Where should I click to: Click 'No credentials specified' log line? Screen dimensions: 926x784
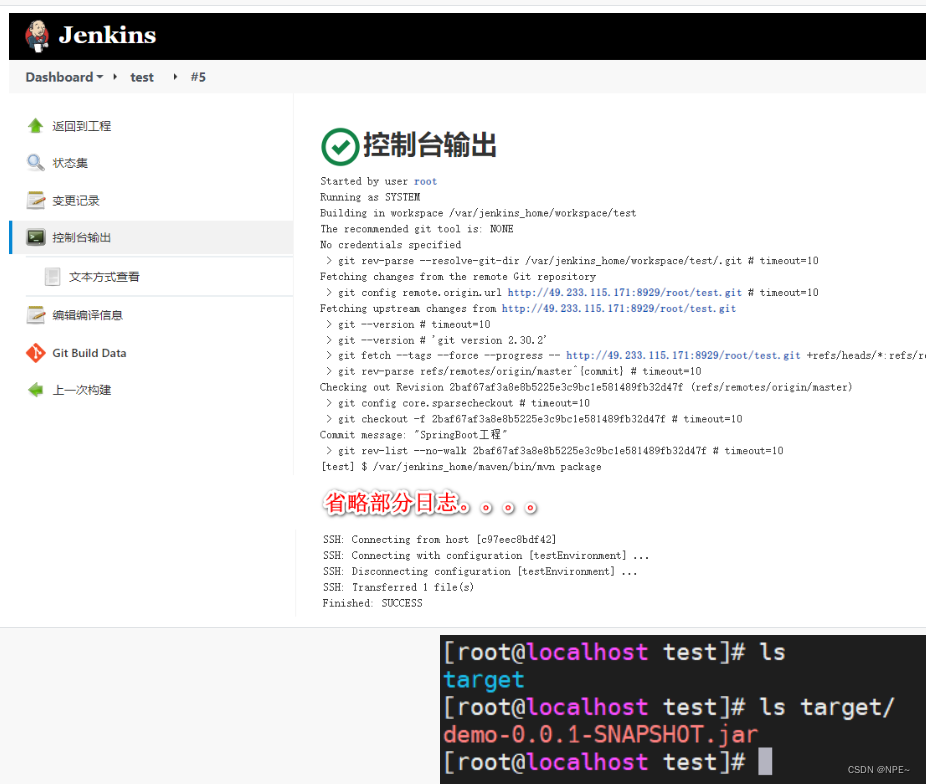pyautogui.click(x=390, y=244)
